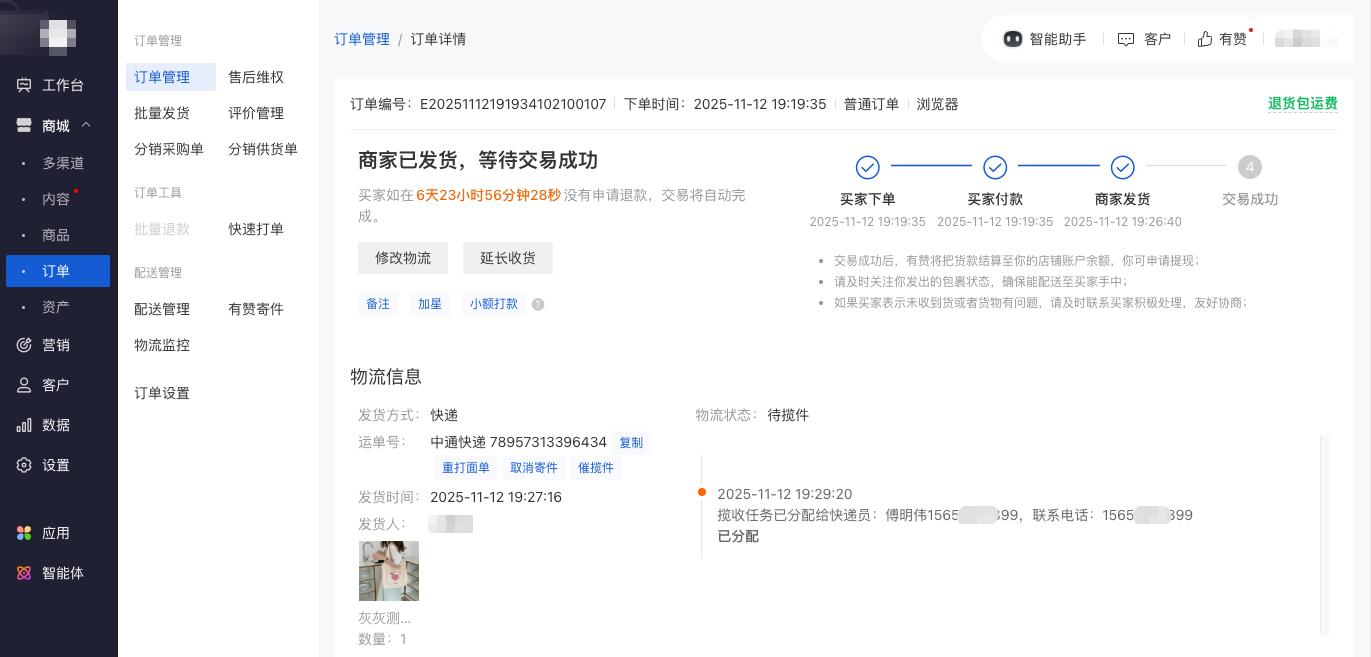Select 售后维权 in the order submenu
Screen dimensions: 1371x657
pyautogui.click(x=256, y=77)
